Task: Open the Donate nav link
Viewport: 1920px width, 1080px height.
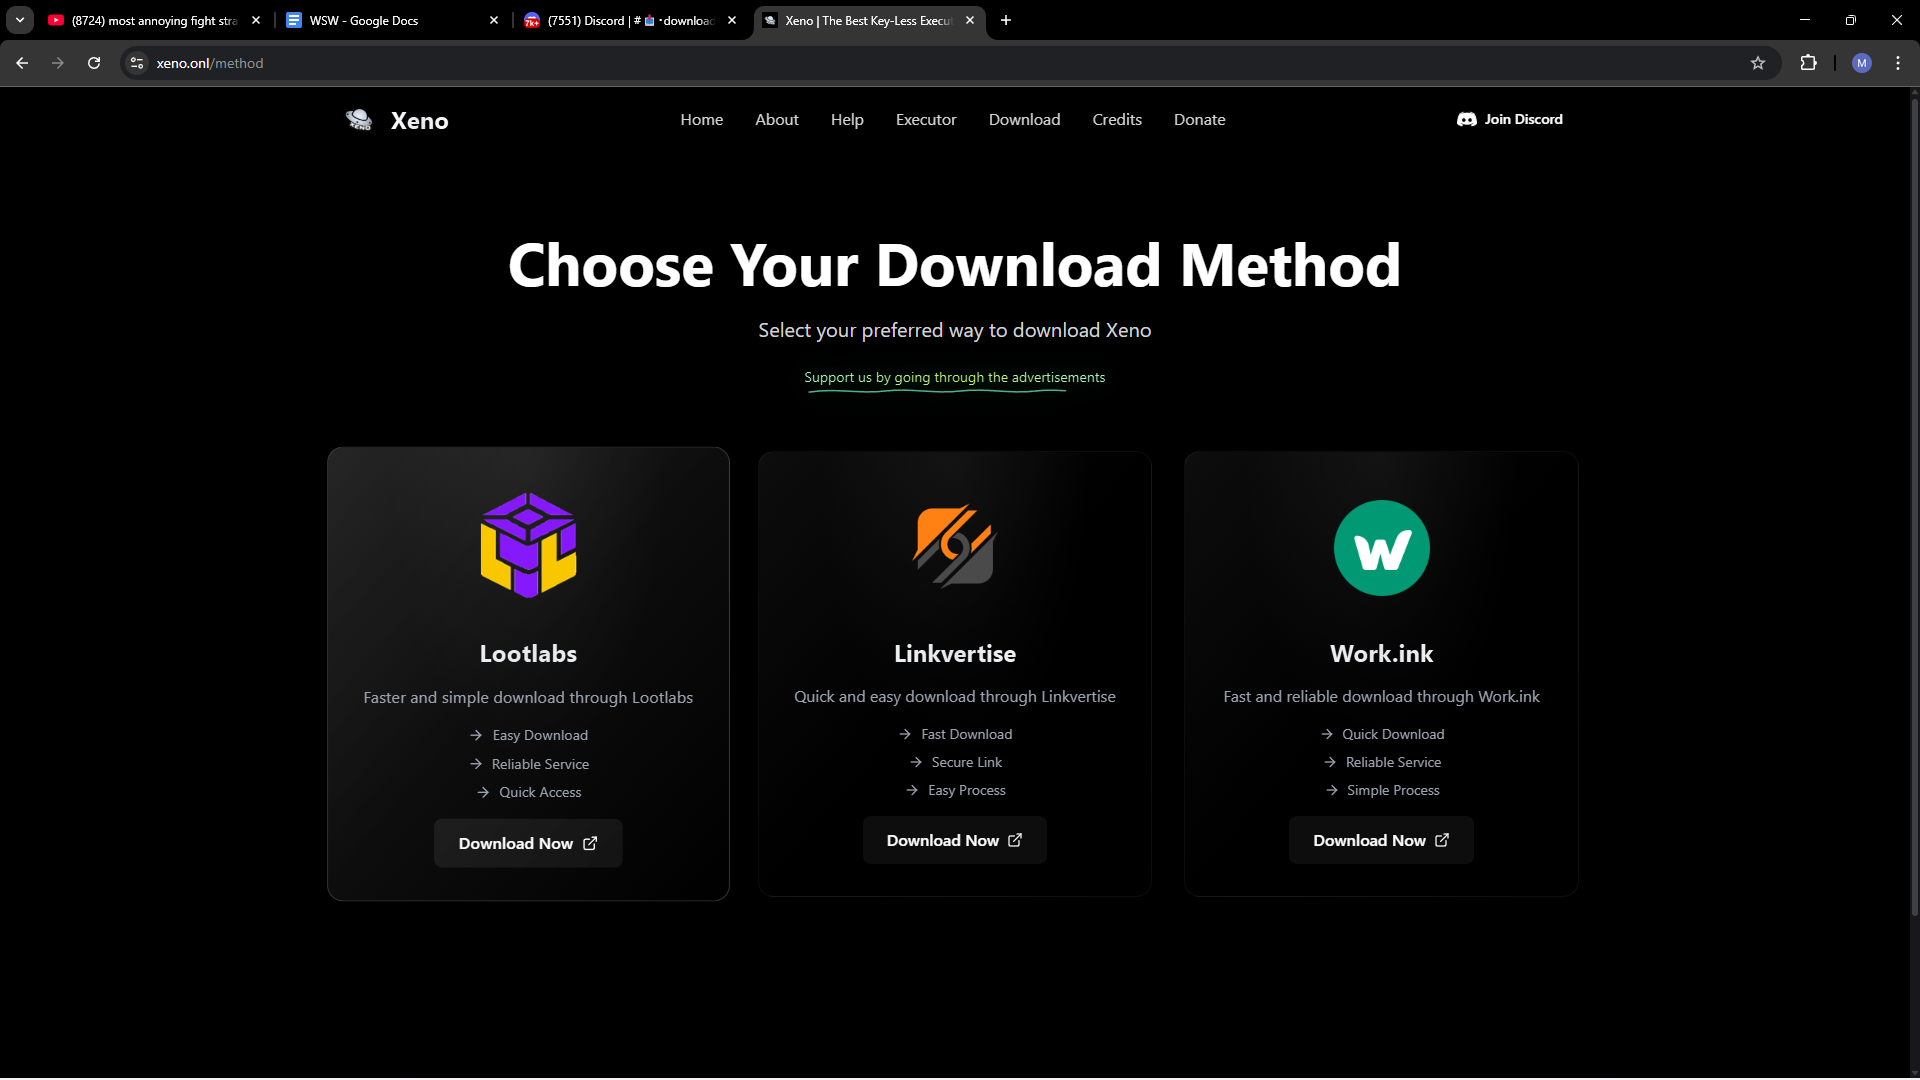Action: point(1199,120)
